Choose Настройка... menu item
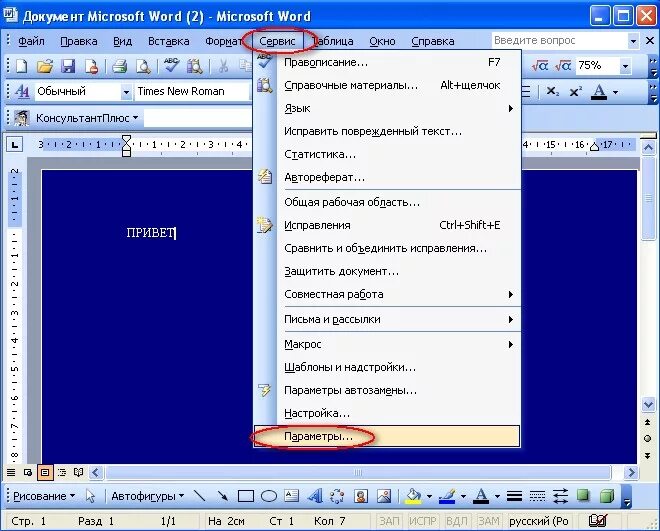The image size is (660, 531). pos(387,413)
